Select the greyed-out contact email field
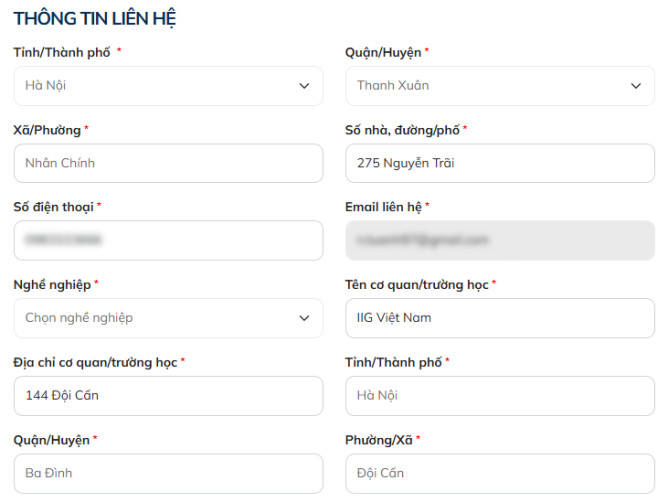 click(x=500, y=240)
